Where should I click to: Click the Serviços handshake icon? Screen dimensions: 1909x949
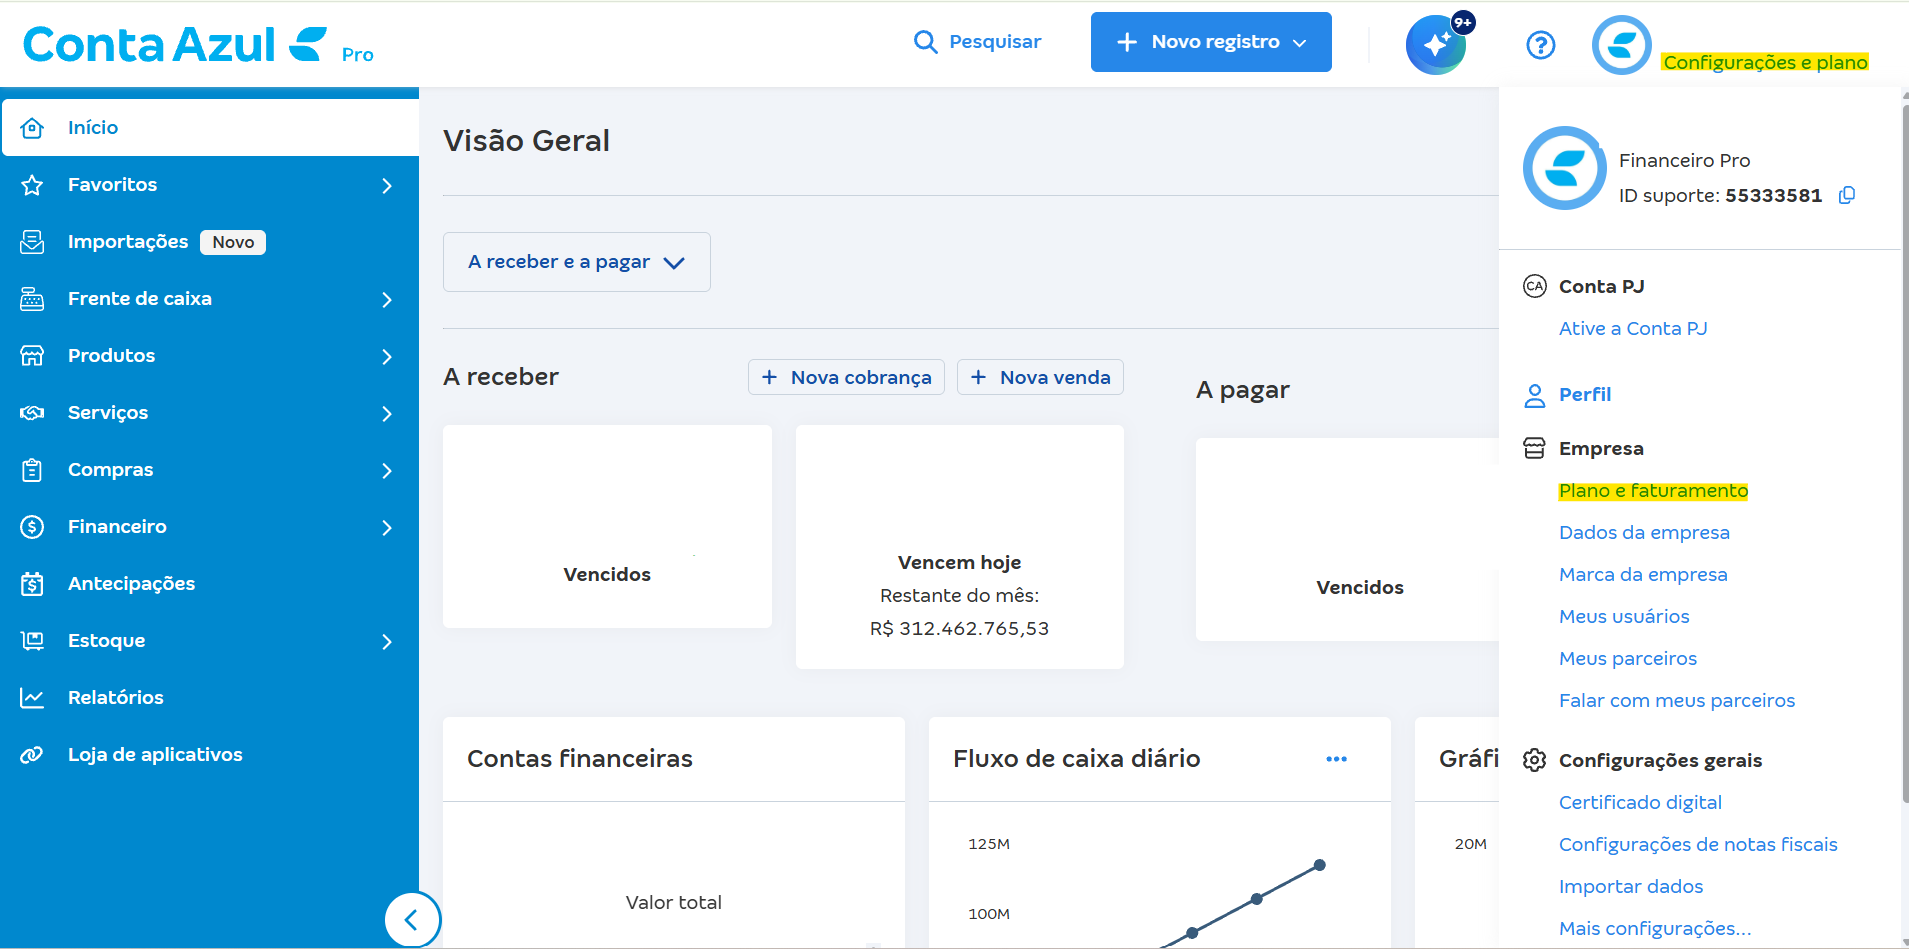pos(32,413)
